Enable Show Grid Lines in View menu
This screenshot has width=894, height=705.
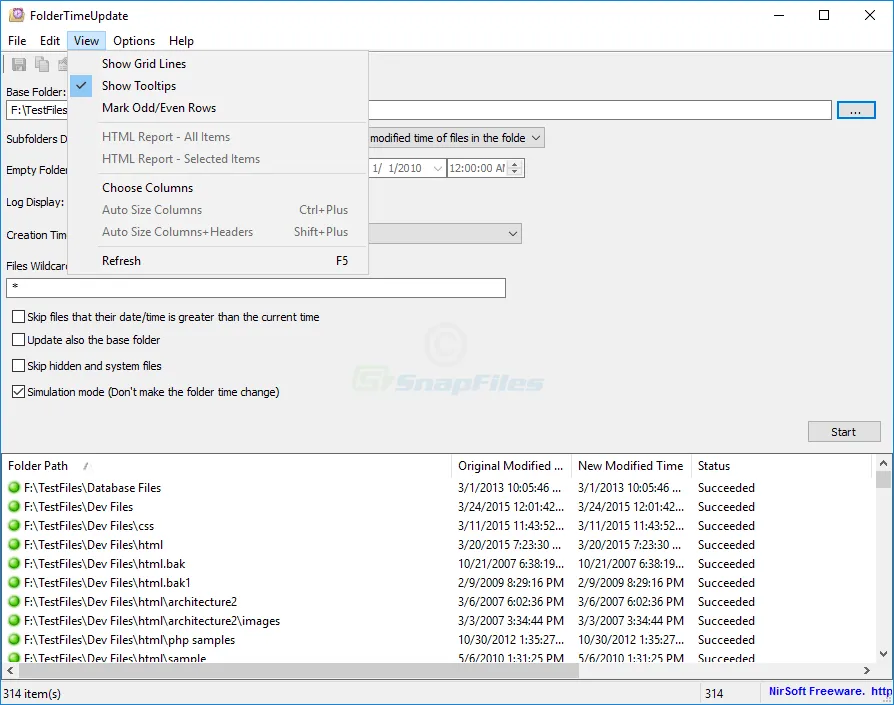[x=218, y=64]
